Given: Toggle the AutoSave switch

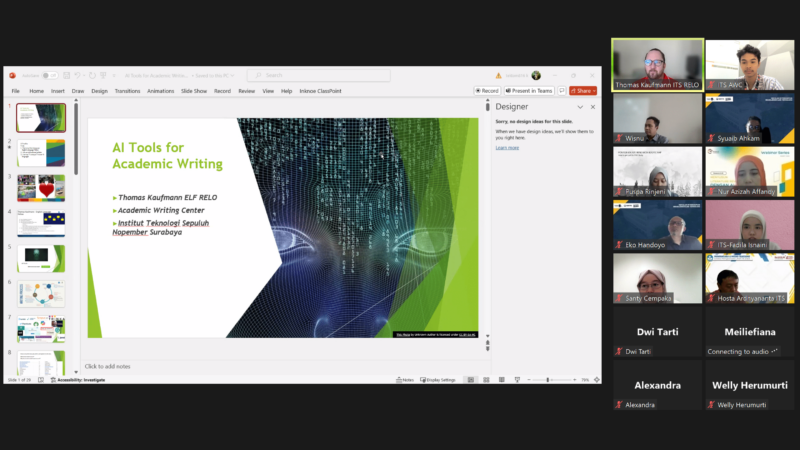Looking at the screenshot, I should (49, 75).
